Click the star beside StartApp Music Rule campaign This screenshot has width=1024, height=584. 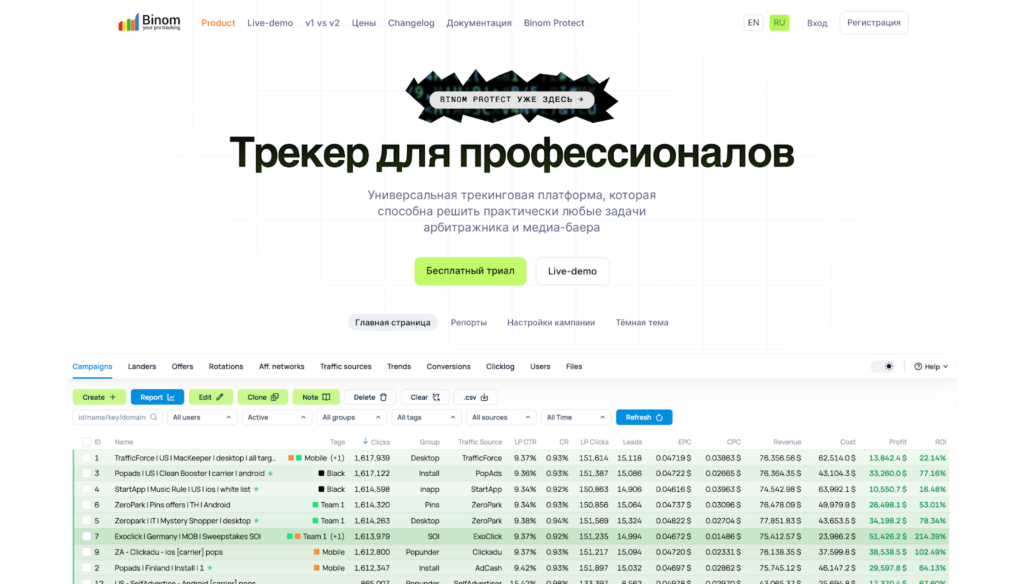257,489
